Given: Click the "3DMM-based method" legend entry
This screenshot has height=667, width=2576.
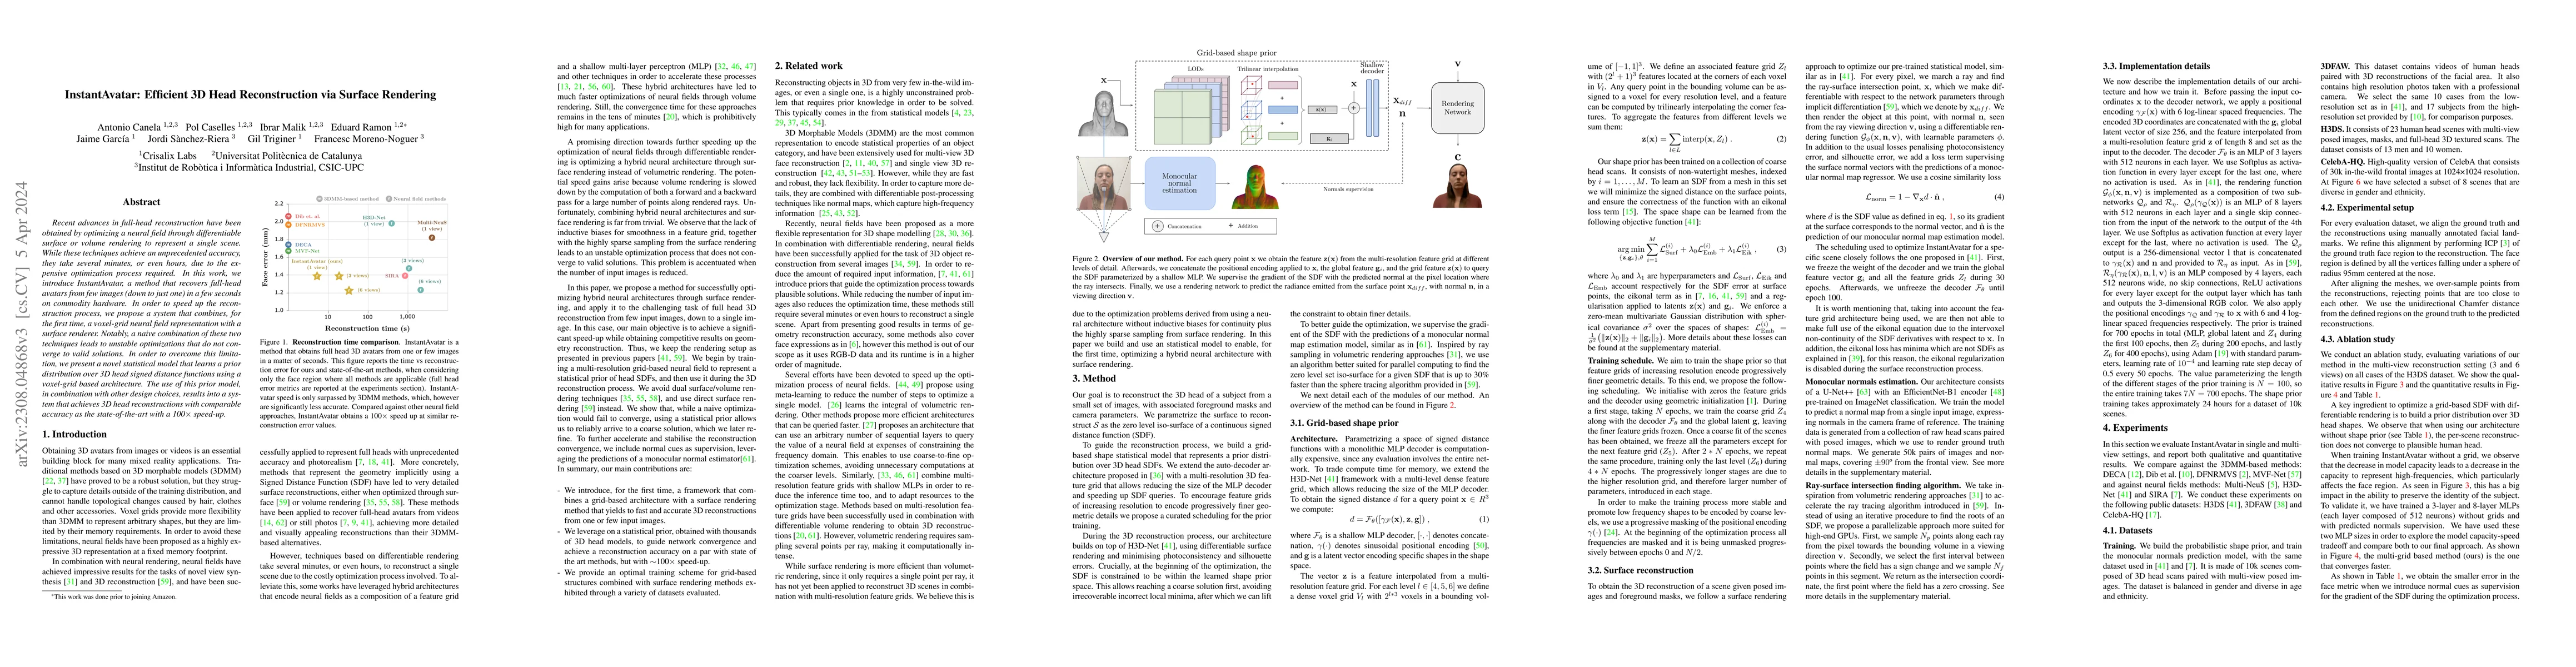Looking at the screenshot, I should [348, 199].
